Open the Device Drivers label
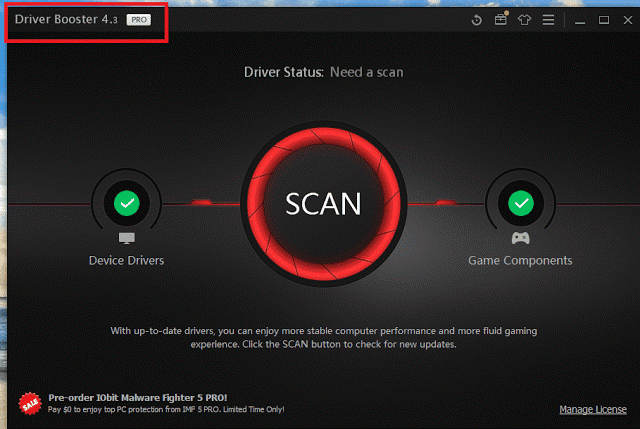This screenshot has height=429, width=640. coord(127,260)
